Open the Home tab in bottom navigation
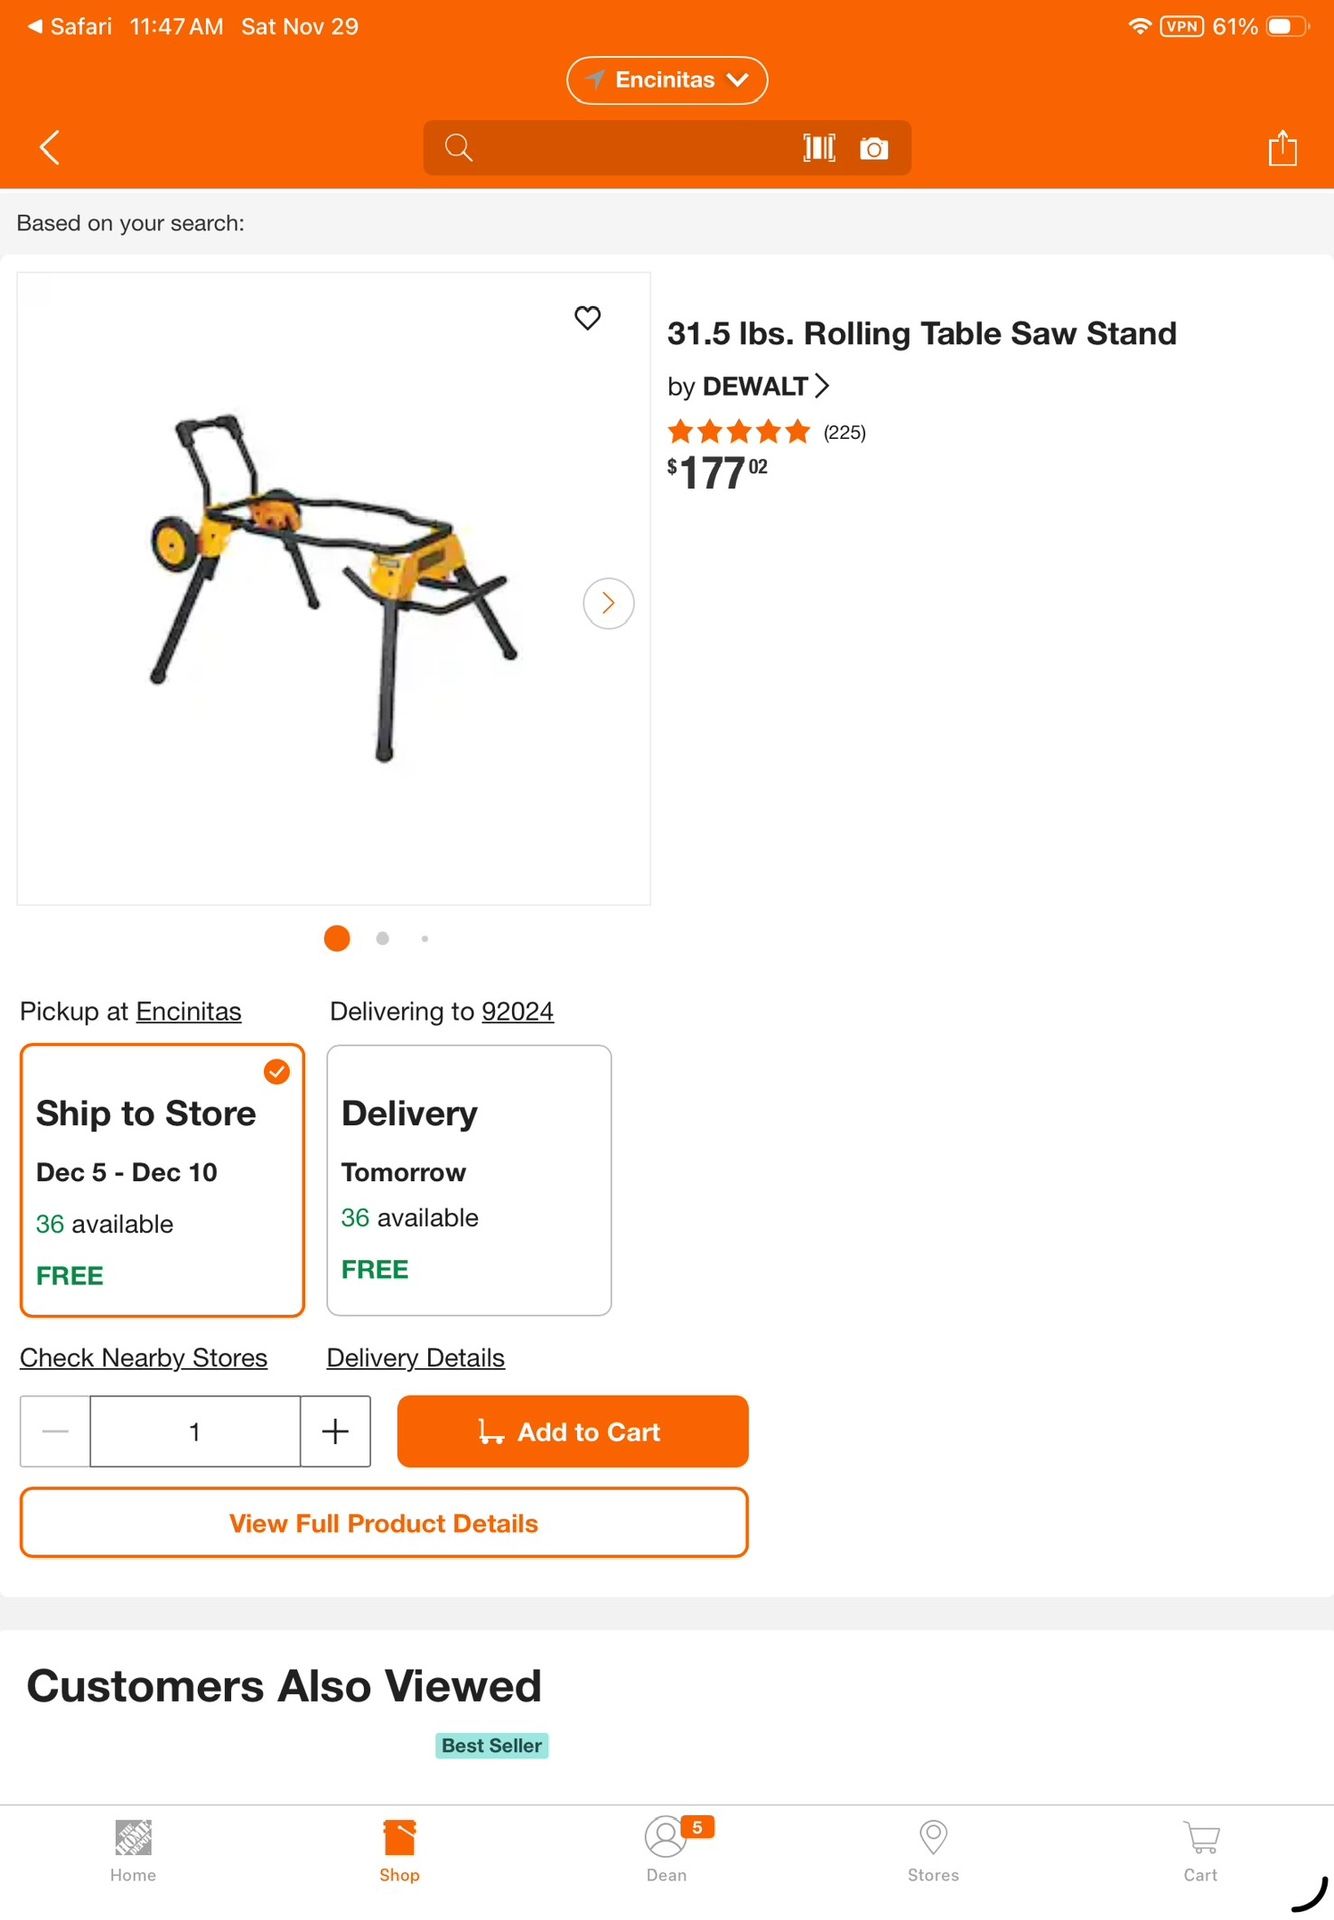Screen dimensions: 1334x1920 tap(132, 1850)
